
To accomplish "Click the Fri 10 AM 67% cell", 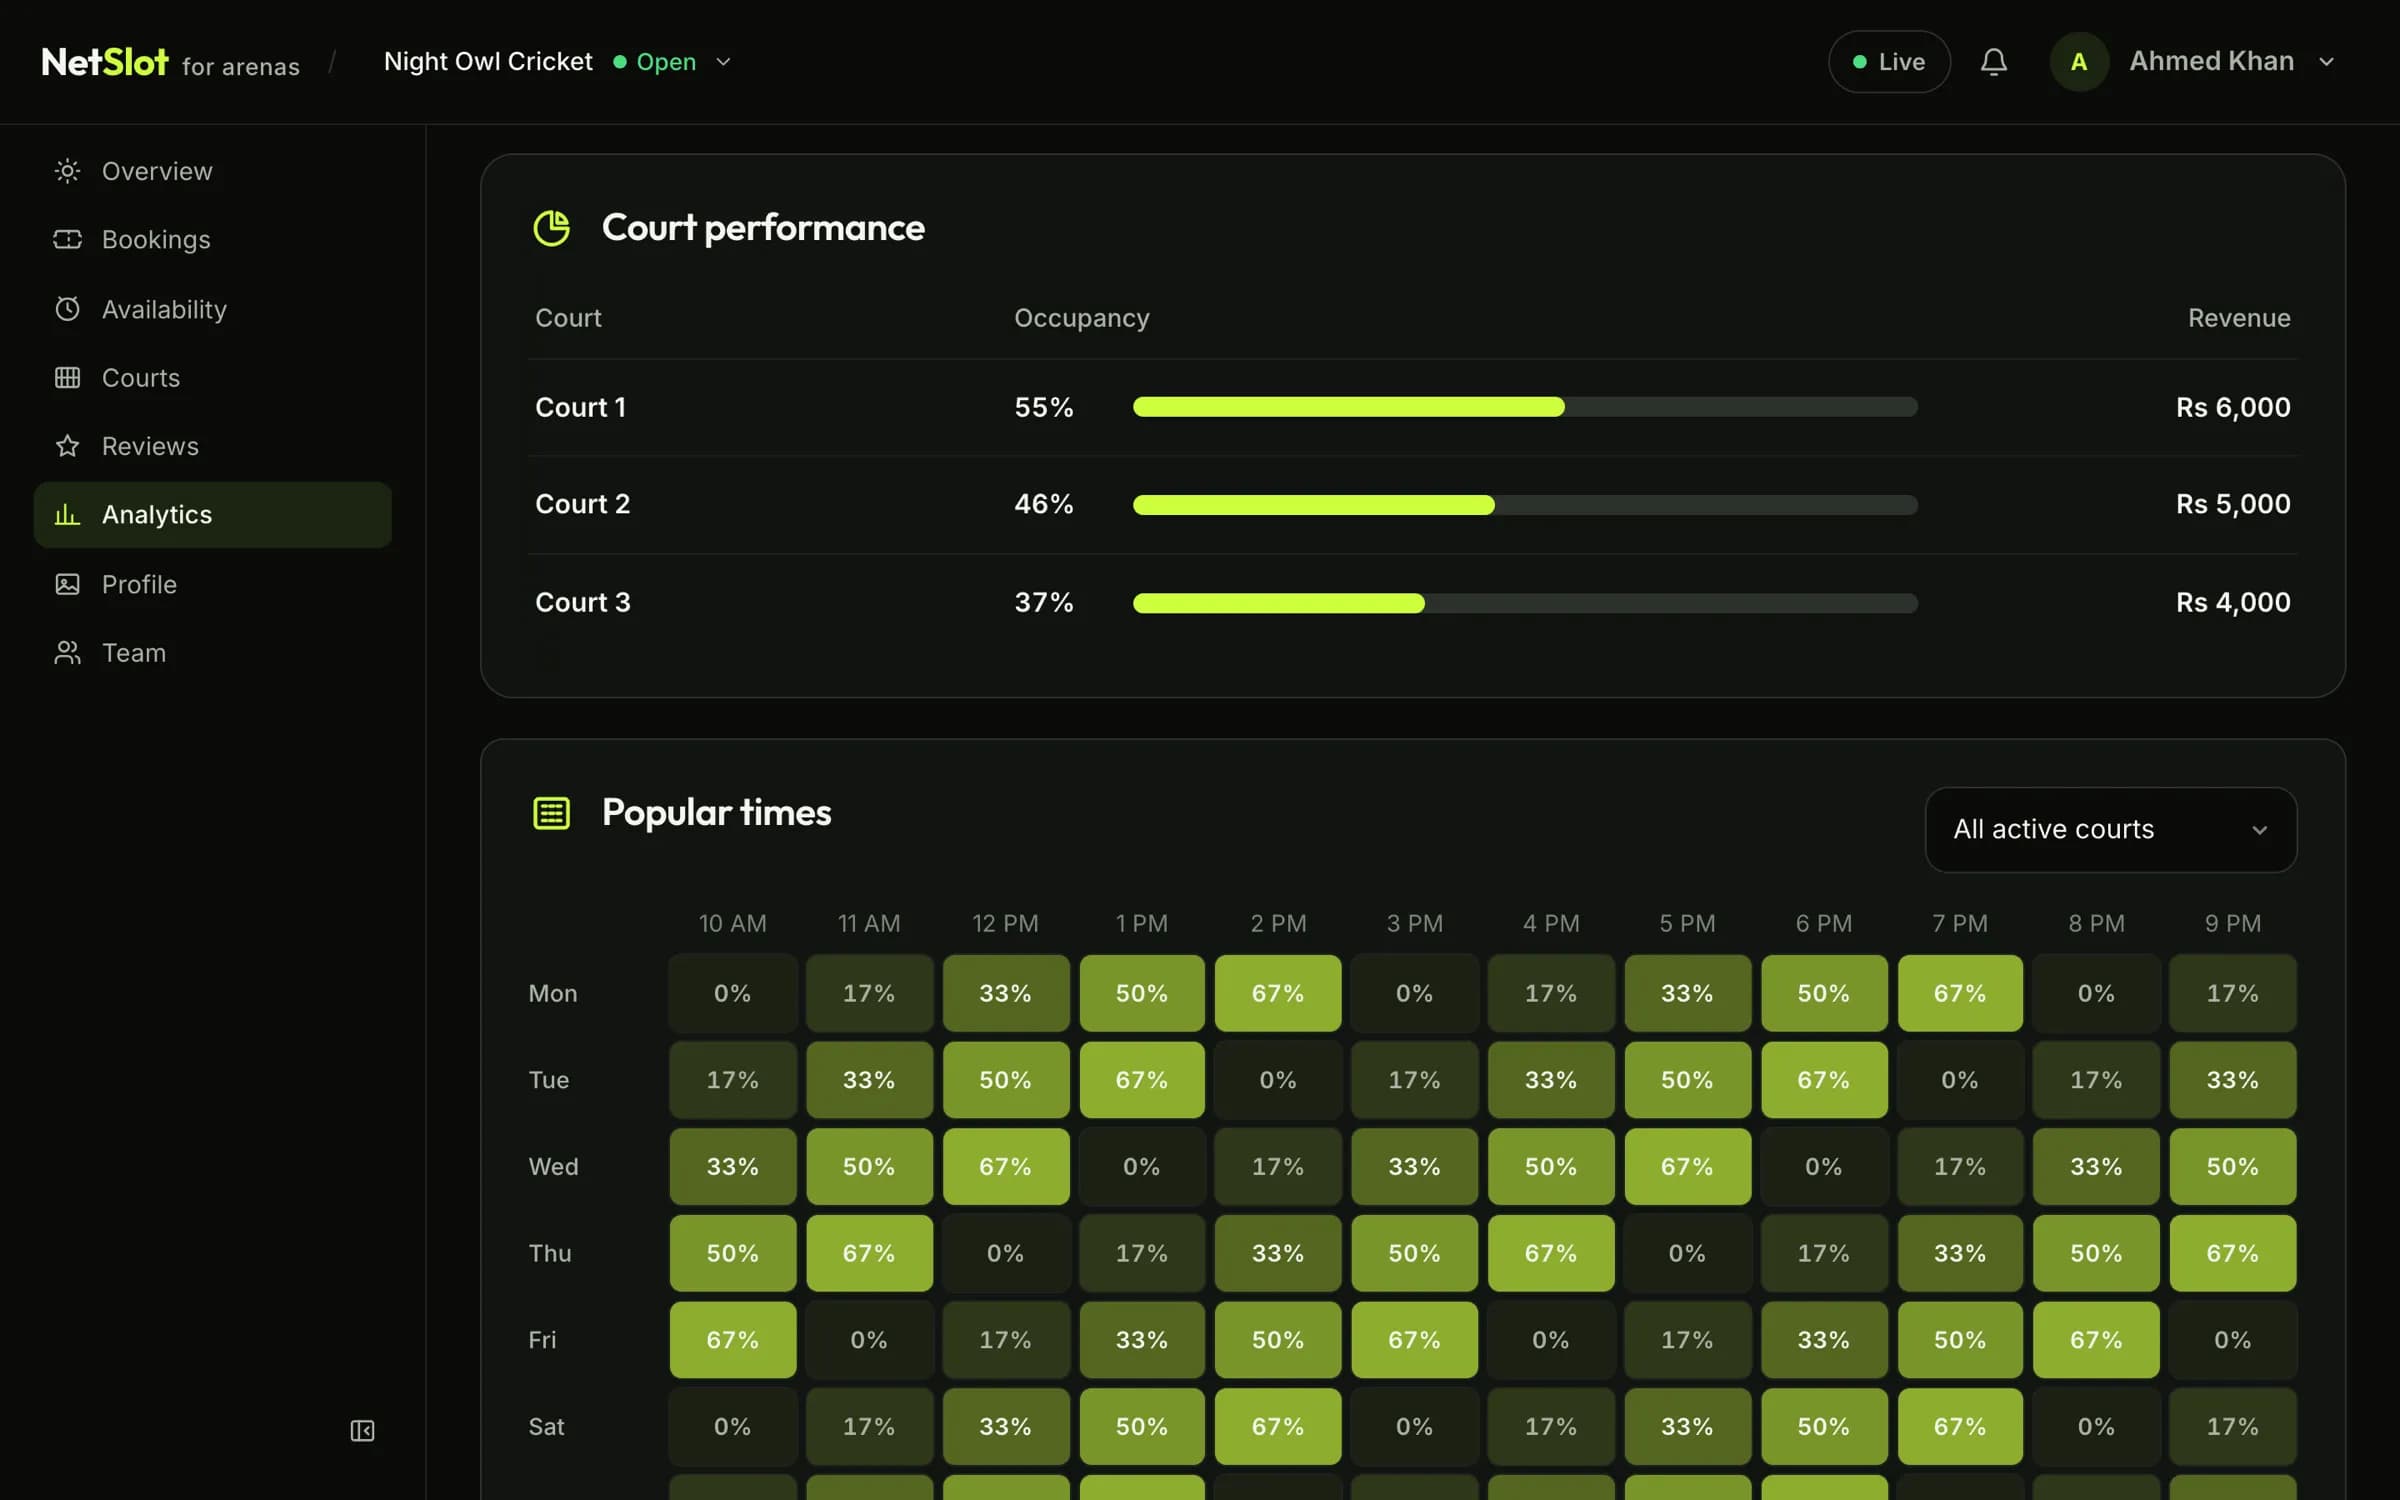I will point(732,1340).
